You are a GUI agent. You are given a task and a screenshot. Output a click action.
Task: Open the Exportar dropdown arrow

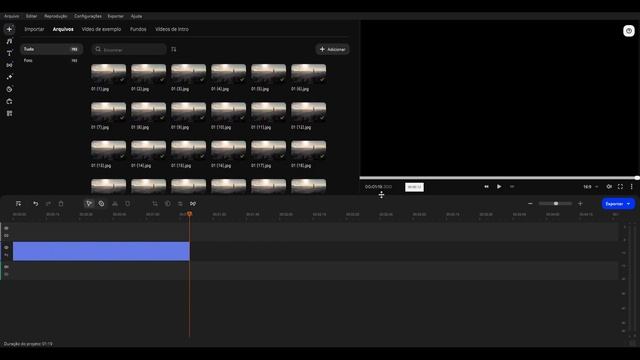[629, 204]
